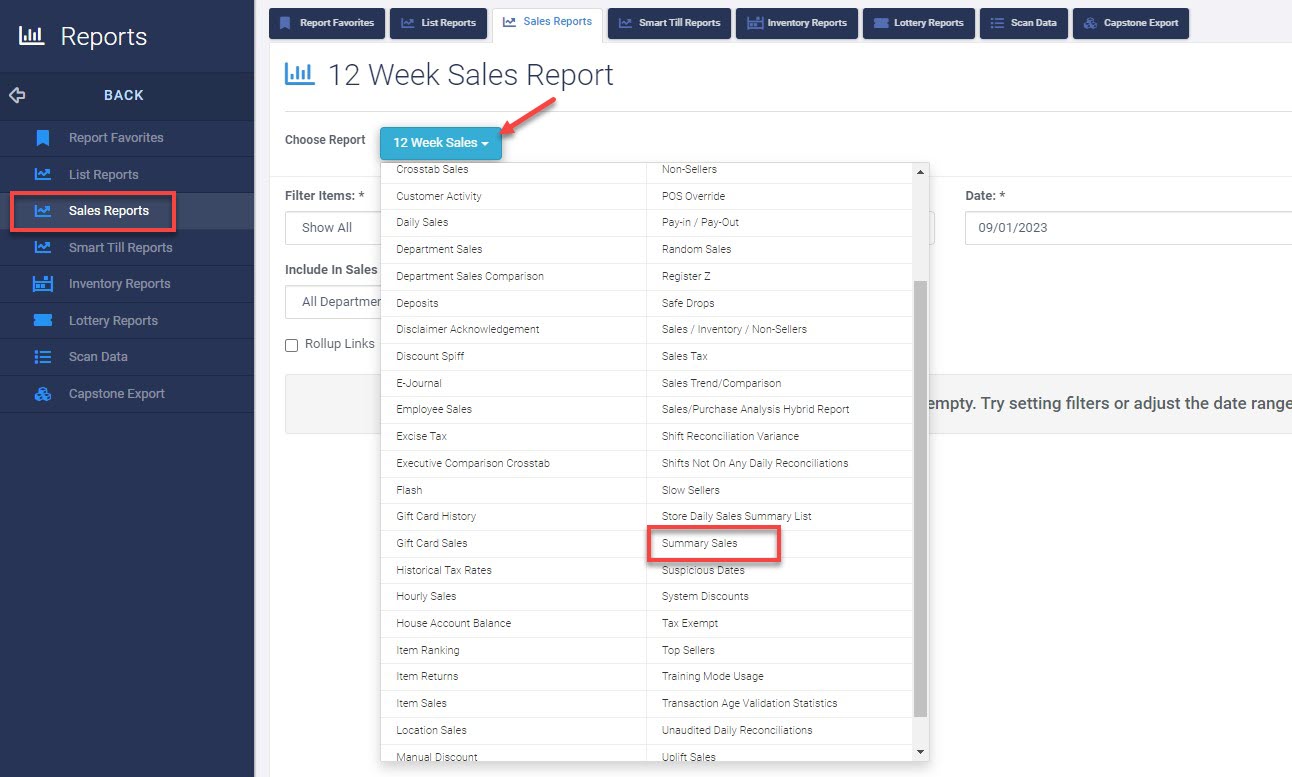Switch to the Inventory Reports tab
Image resolution: width=1292 pixels, height=777 pixels.
(797, 23)
